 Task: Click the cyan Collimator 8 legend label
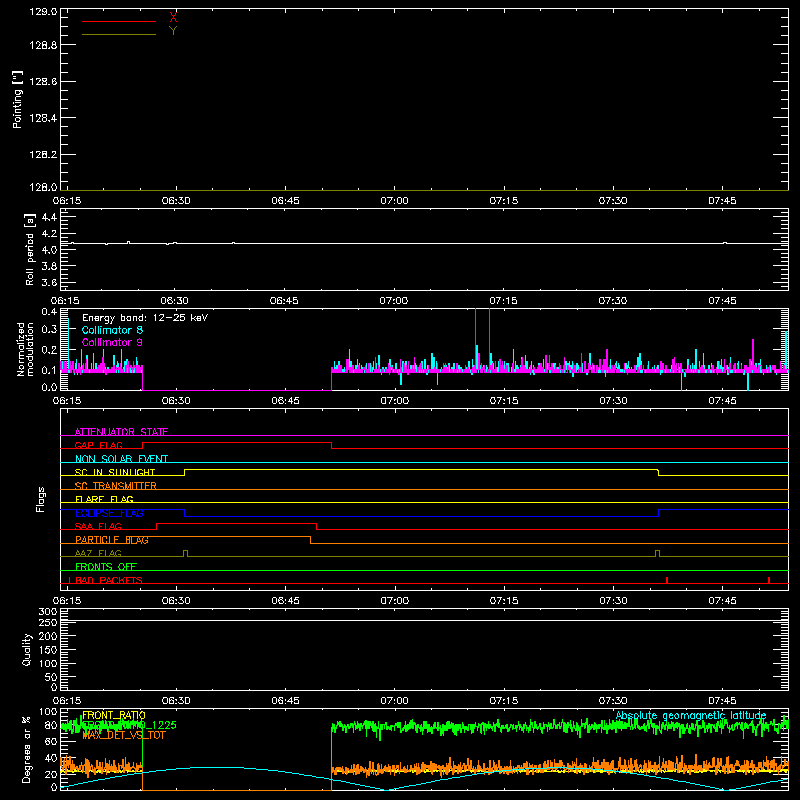click(x=112, y=330)
